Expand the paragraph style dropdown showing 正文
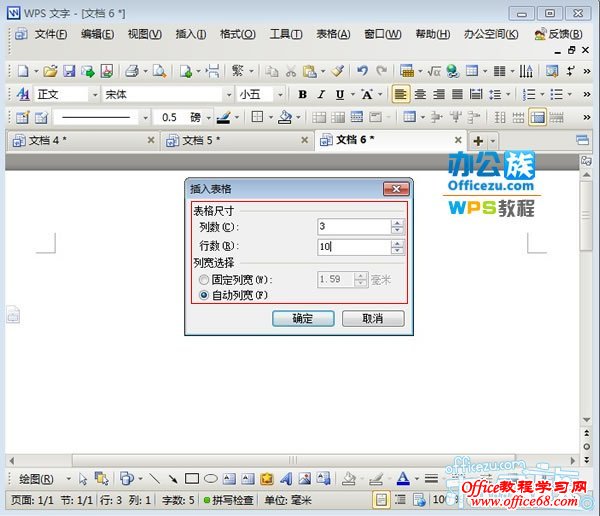Screen dimensions: 600x516 (95, 94)
